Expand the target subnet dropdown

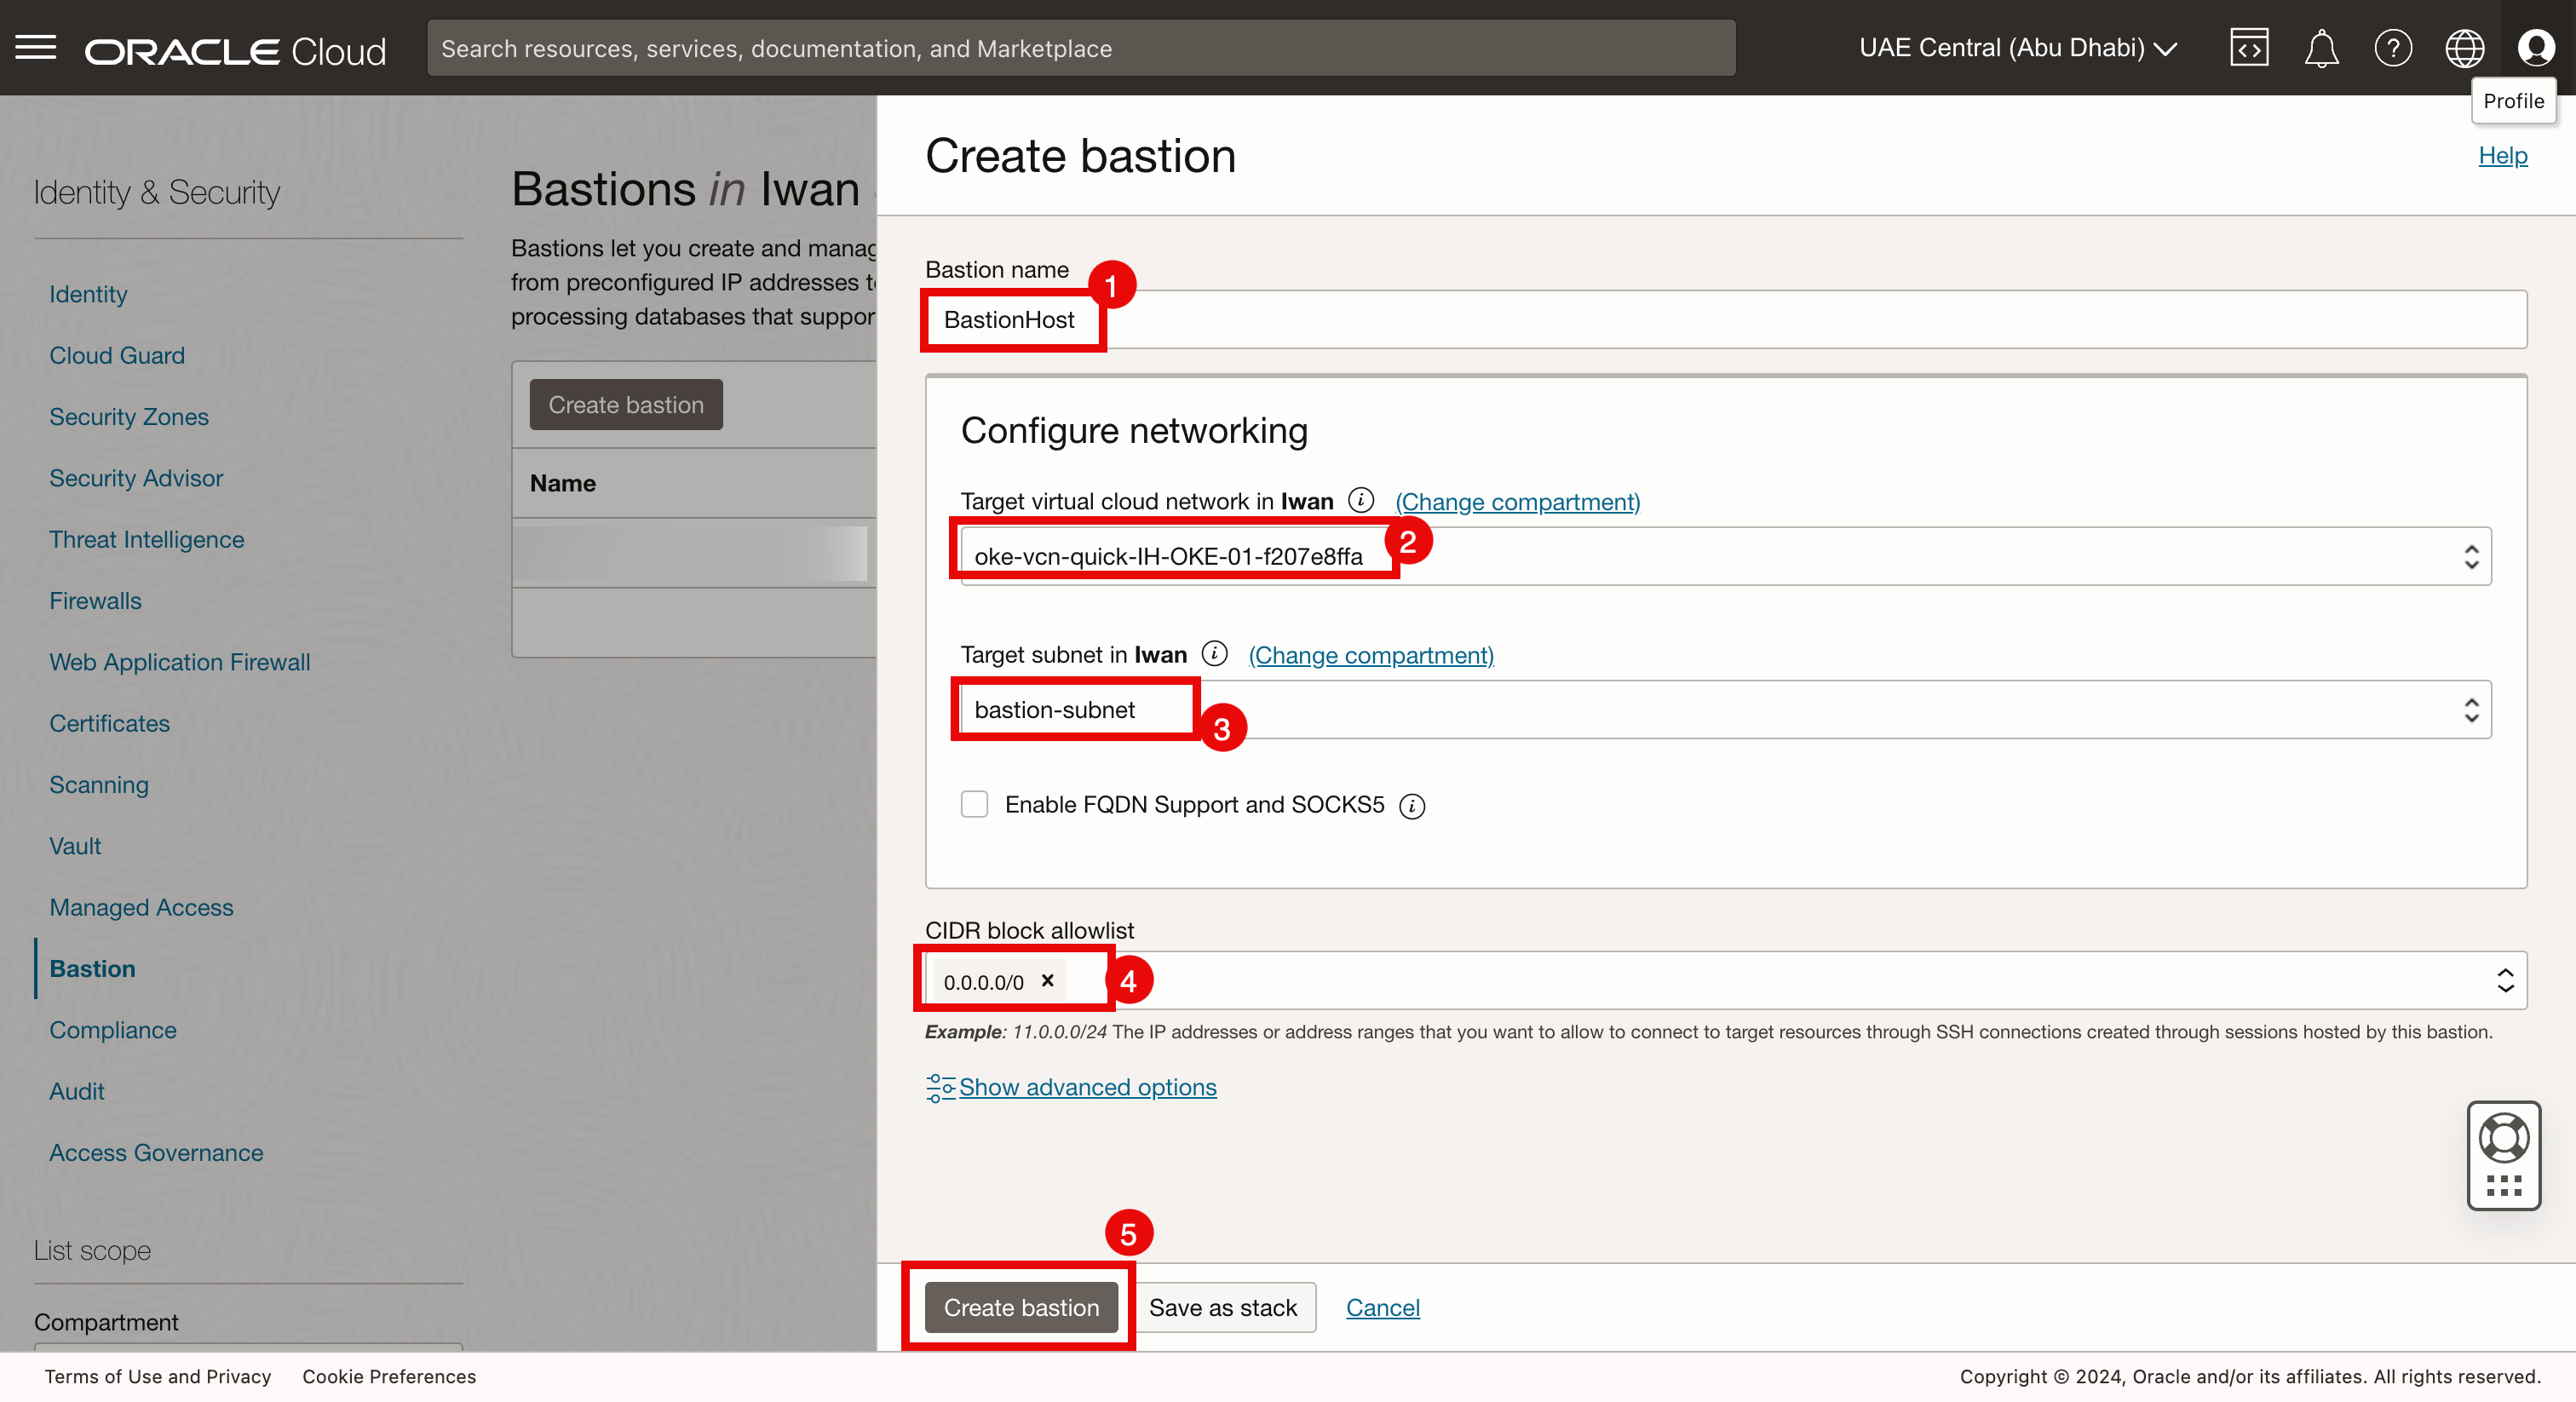pyautogui.click(x=2471, y=710)
